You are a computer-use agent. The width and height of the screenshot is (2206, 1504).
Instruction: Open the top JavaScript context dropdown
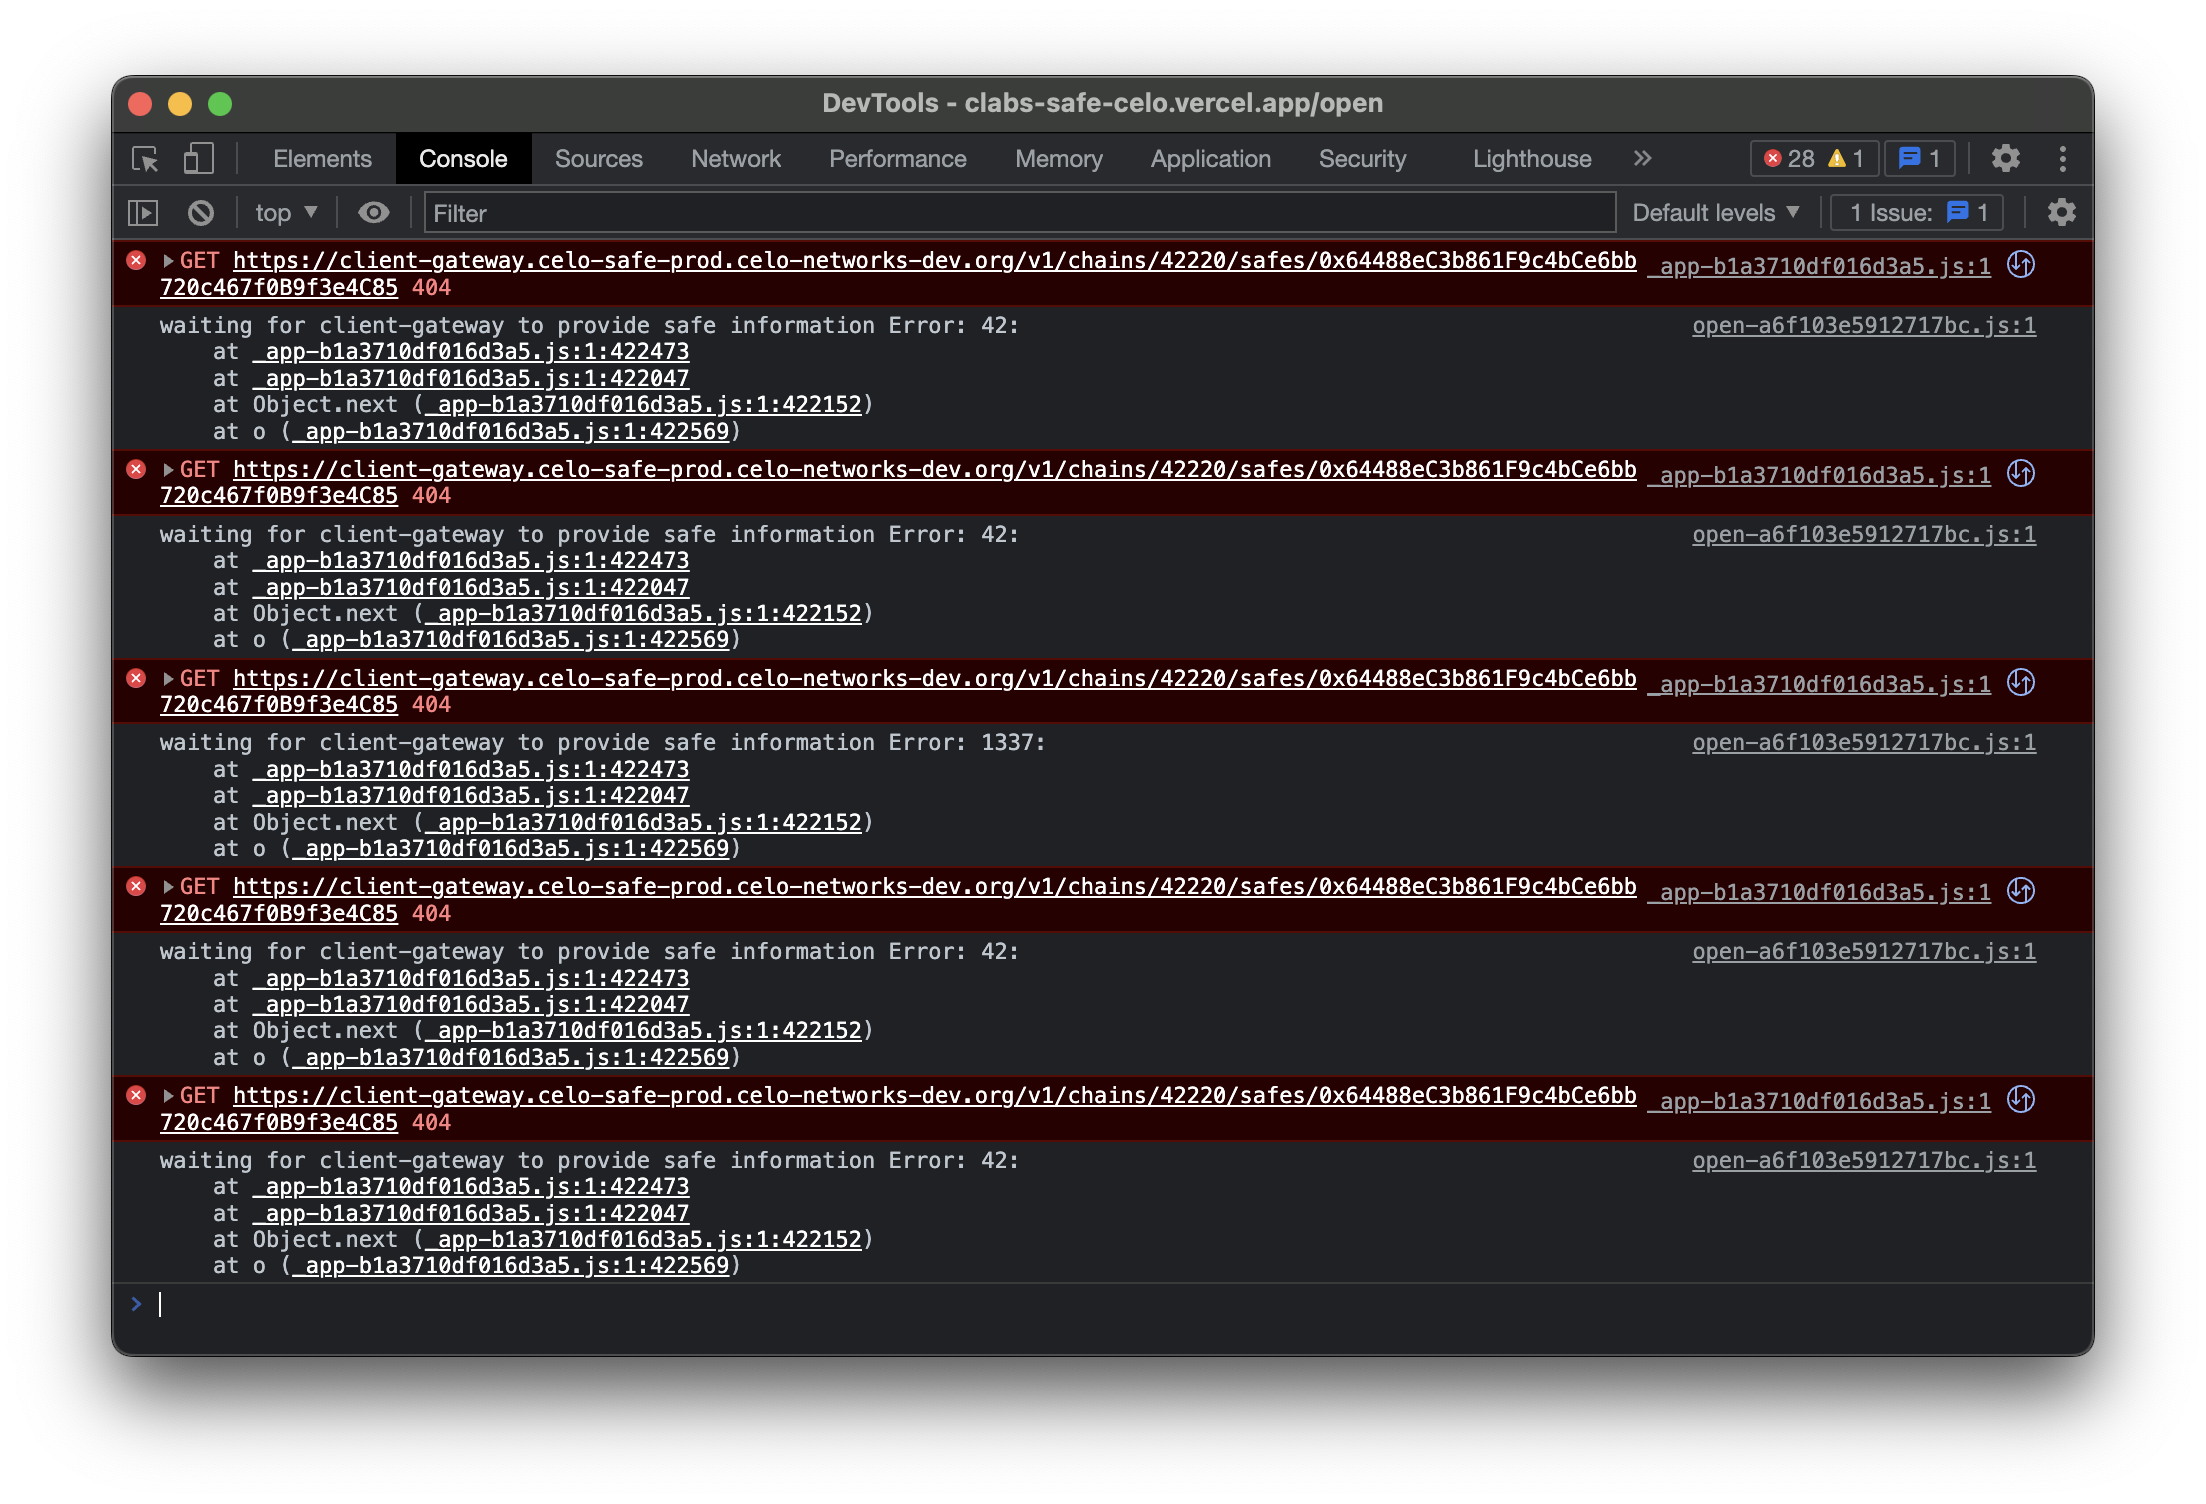(x=285, y=213)
